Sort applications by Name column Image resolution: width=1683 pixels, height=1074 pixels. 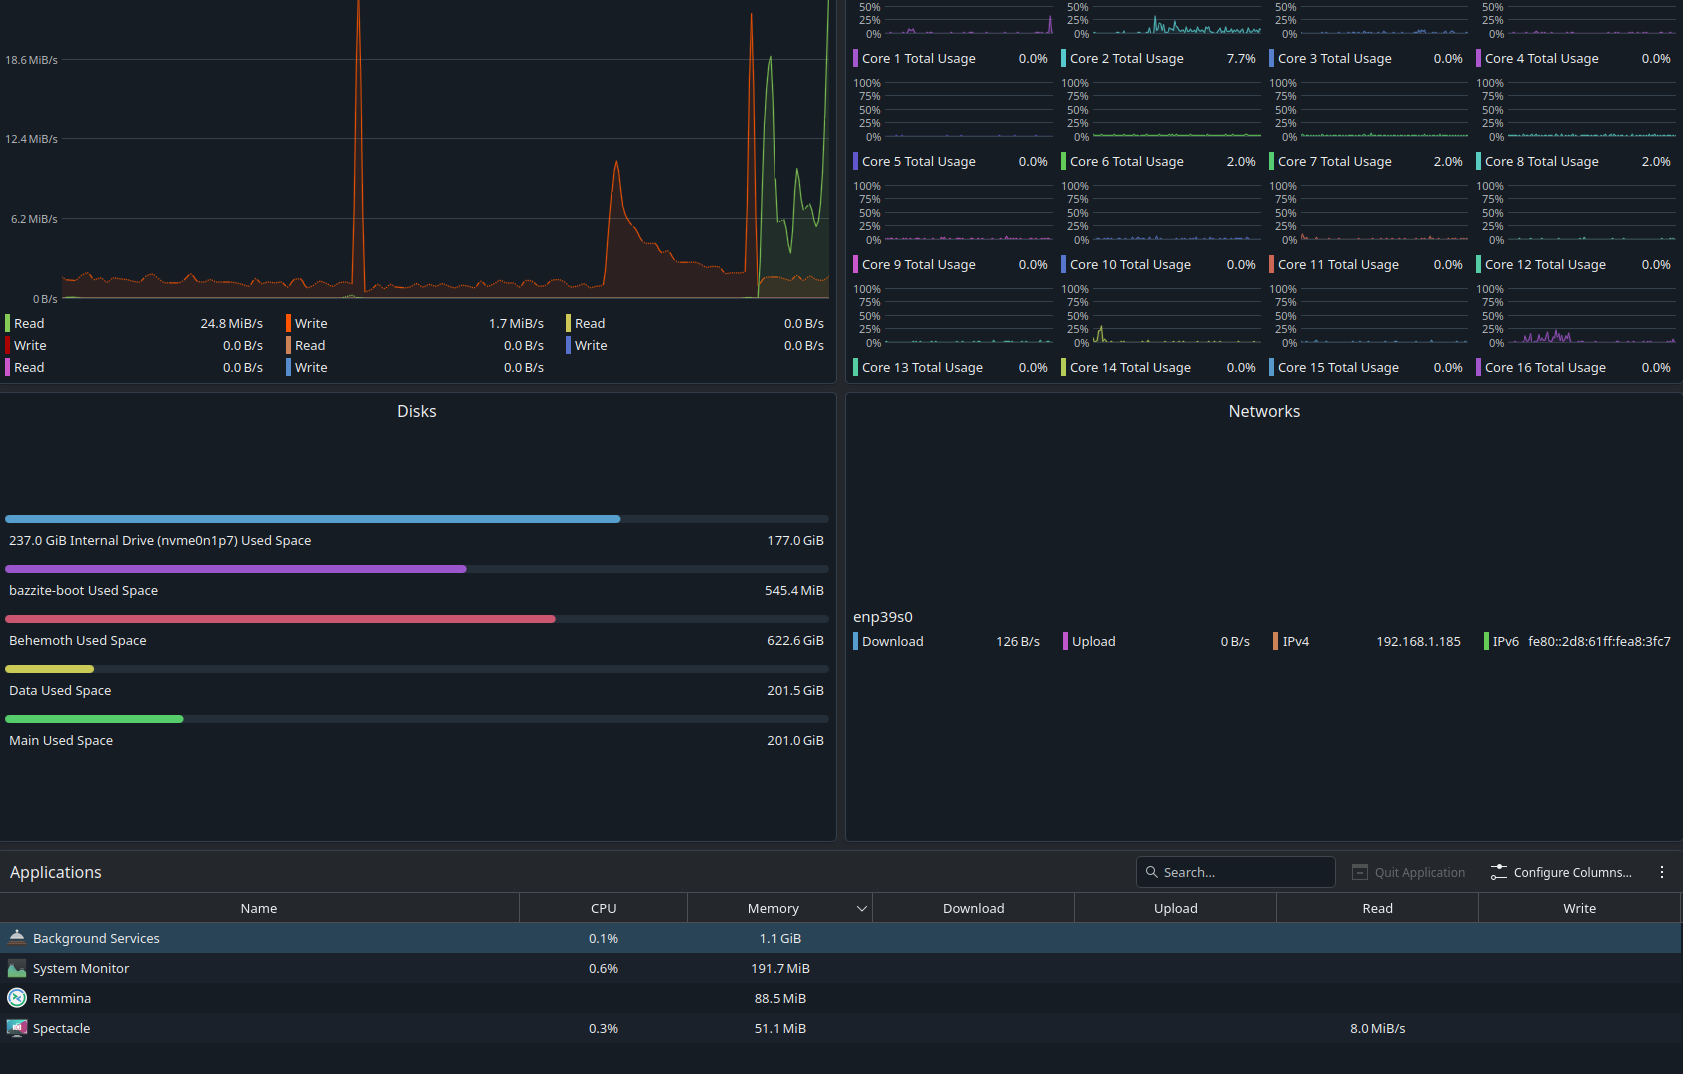(x=259, y=908)
